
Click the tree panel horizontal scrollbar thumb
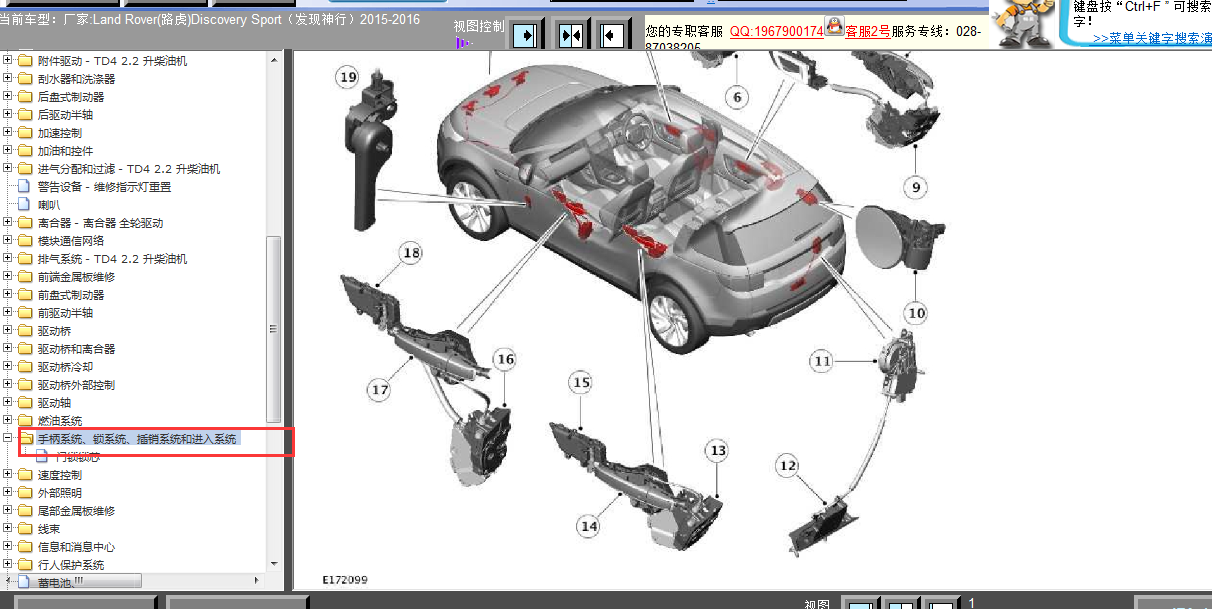(x=78, y=580)
